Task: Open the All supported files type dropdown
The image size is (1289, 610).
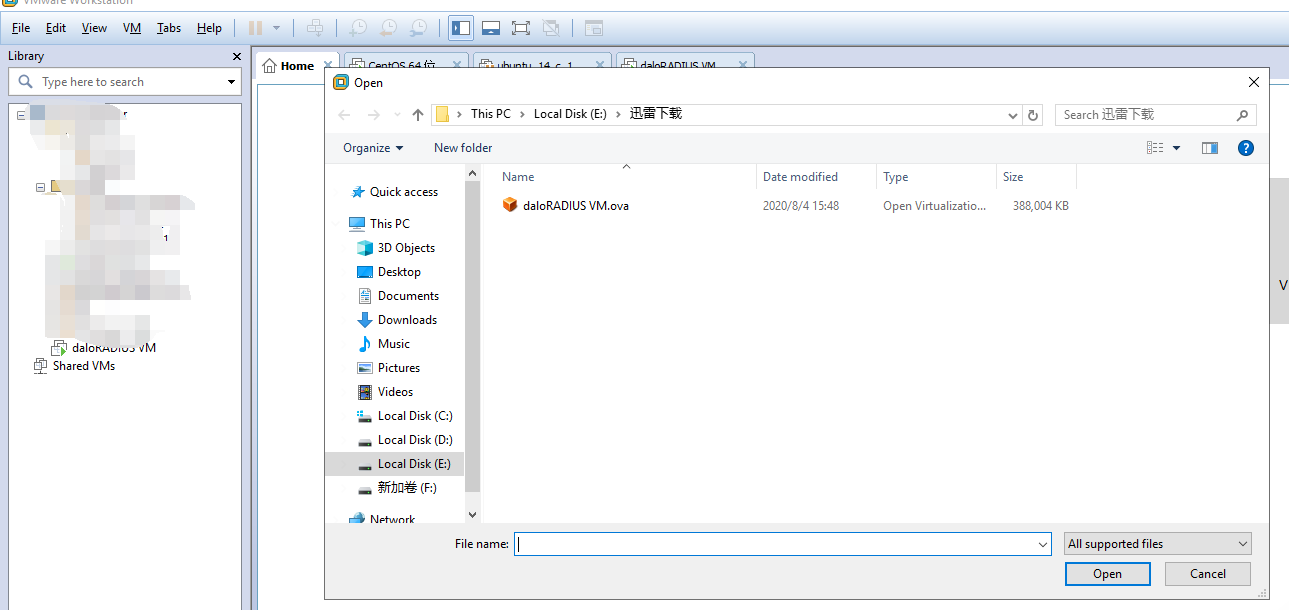Action: tap(1157, 544)
